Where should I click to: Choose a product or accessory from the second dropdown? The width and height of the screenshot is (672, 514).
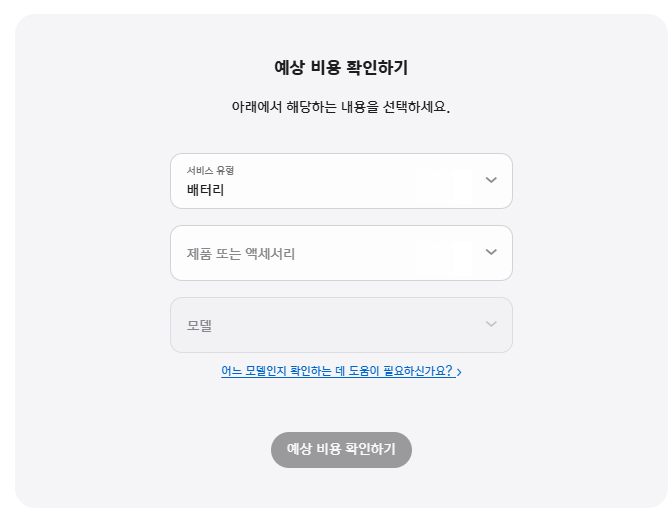click(341, 253)
